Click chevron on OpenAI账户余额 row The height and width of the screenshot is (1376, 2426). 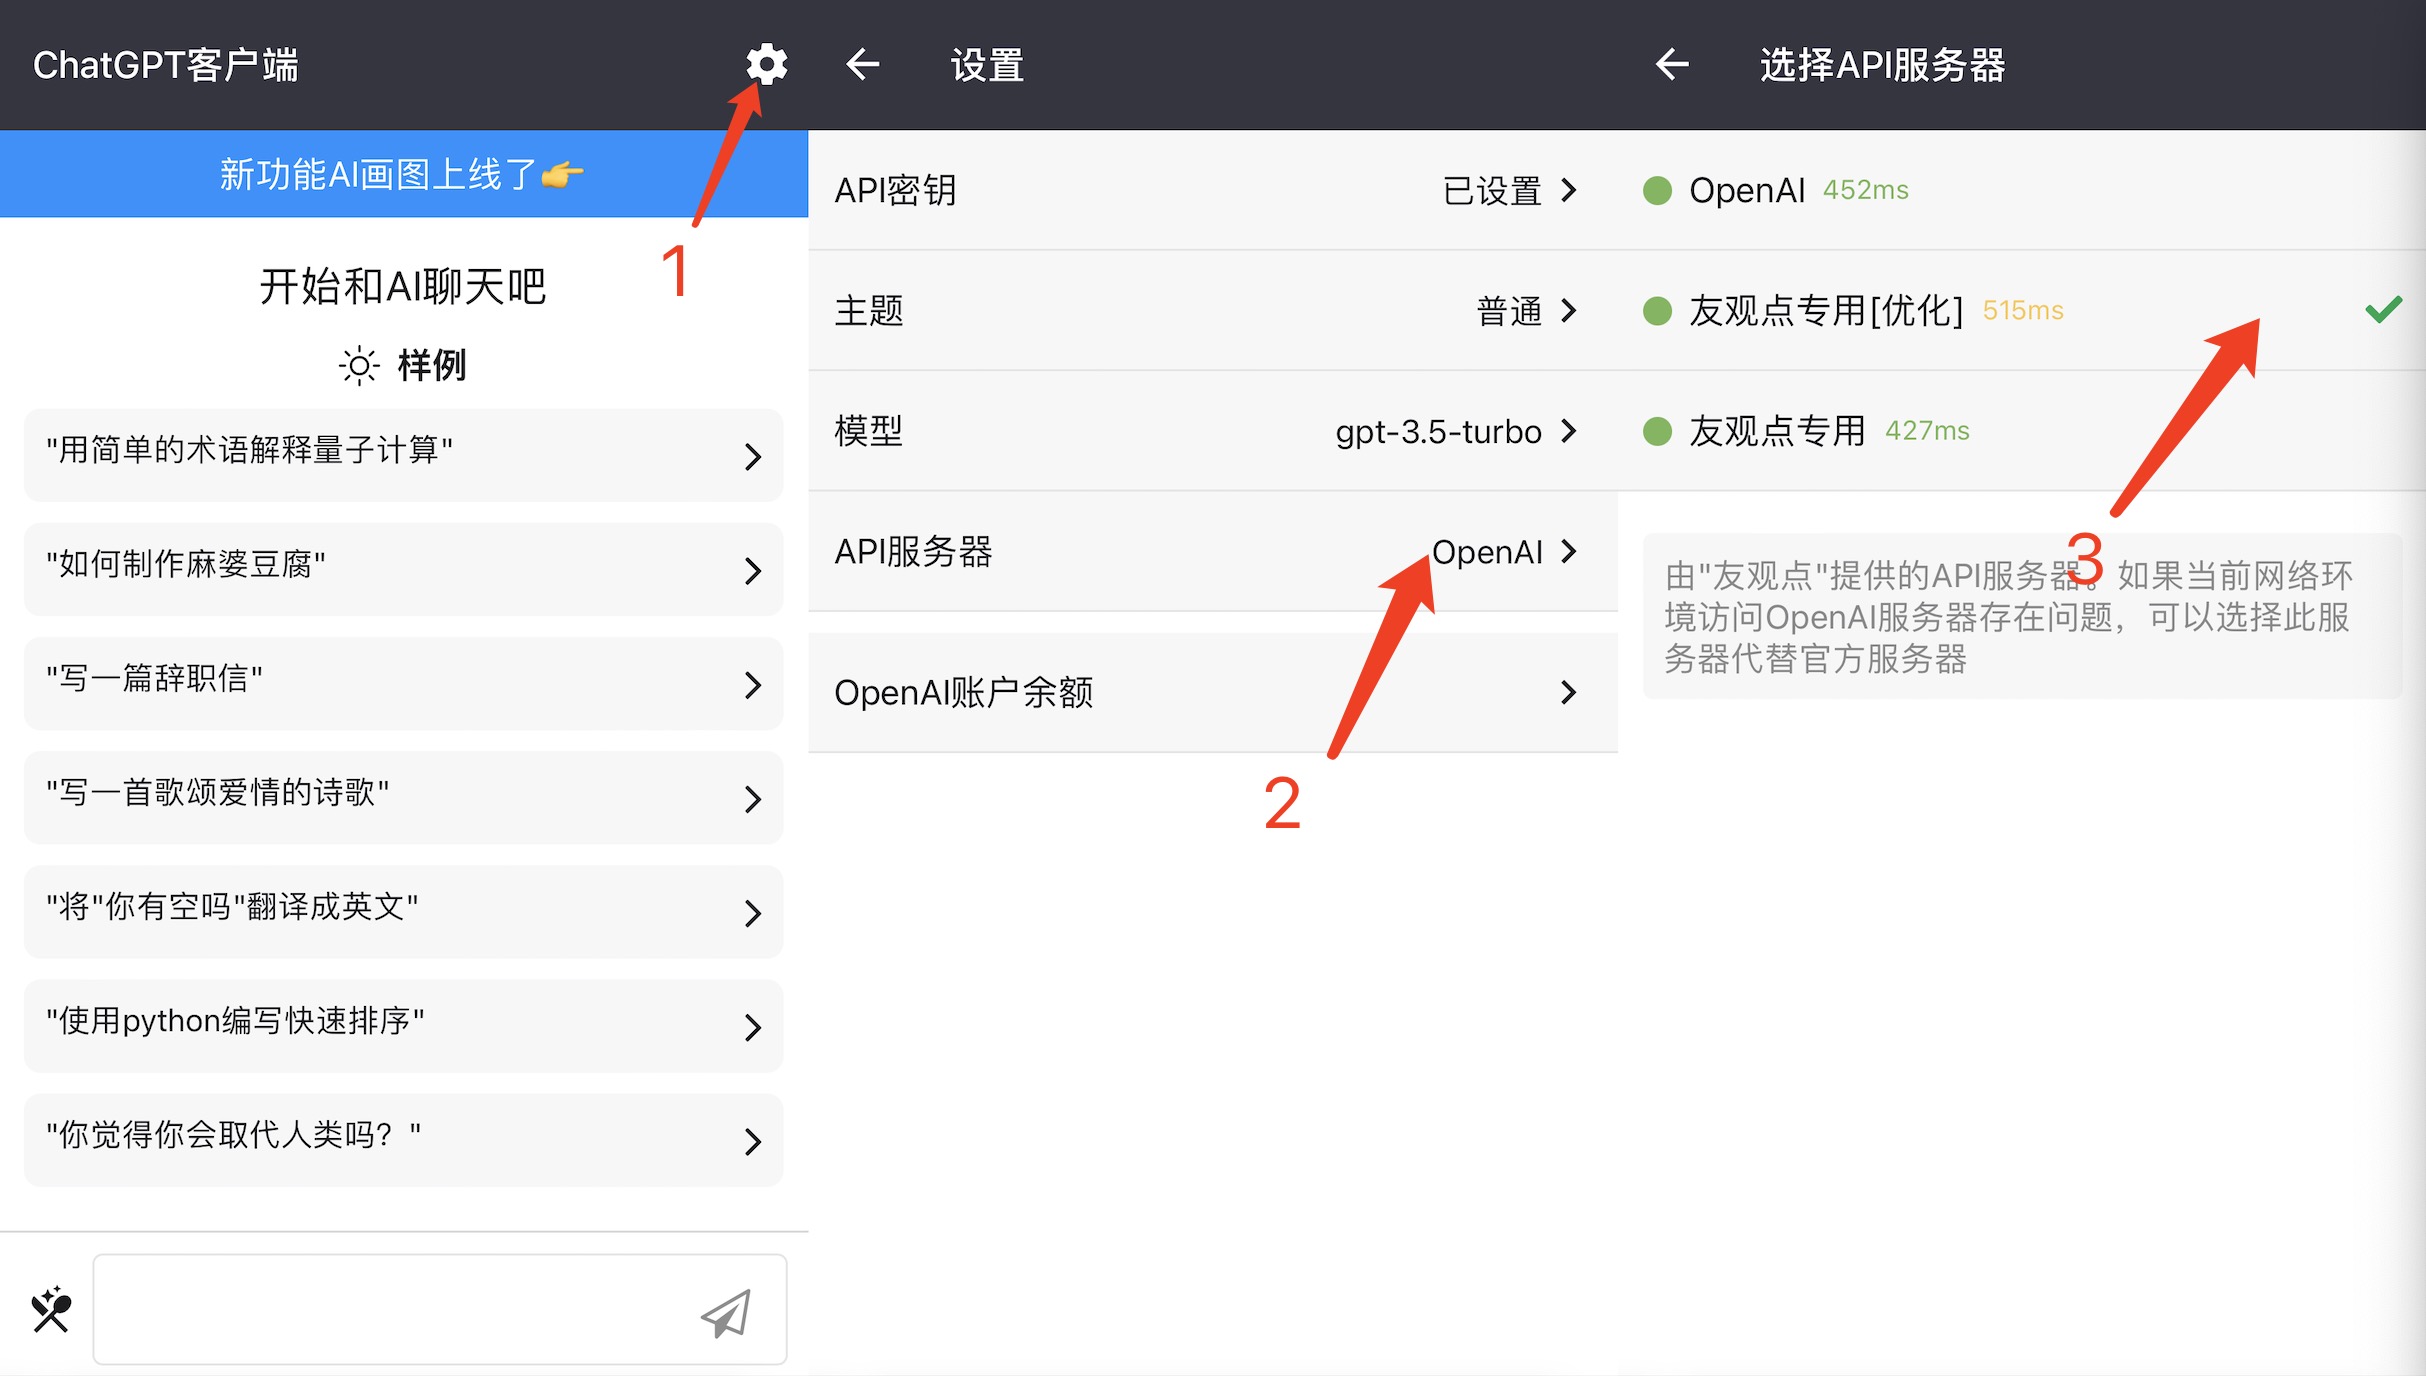1569,692
